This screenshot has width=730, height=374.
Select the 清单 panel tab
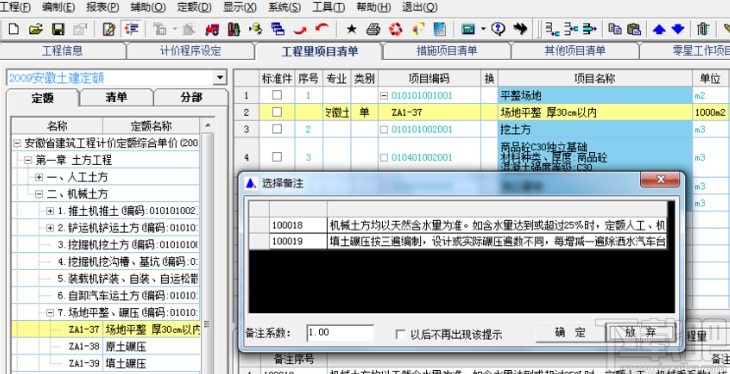116,97
